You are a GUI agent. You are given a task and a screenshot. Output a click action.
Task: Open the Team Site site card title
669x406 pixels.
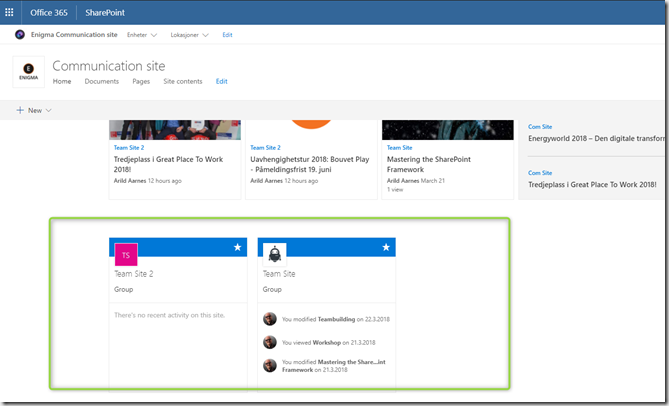click(x=279, y=274)
